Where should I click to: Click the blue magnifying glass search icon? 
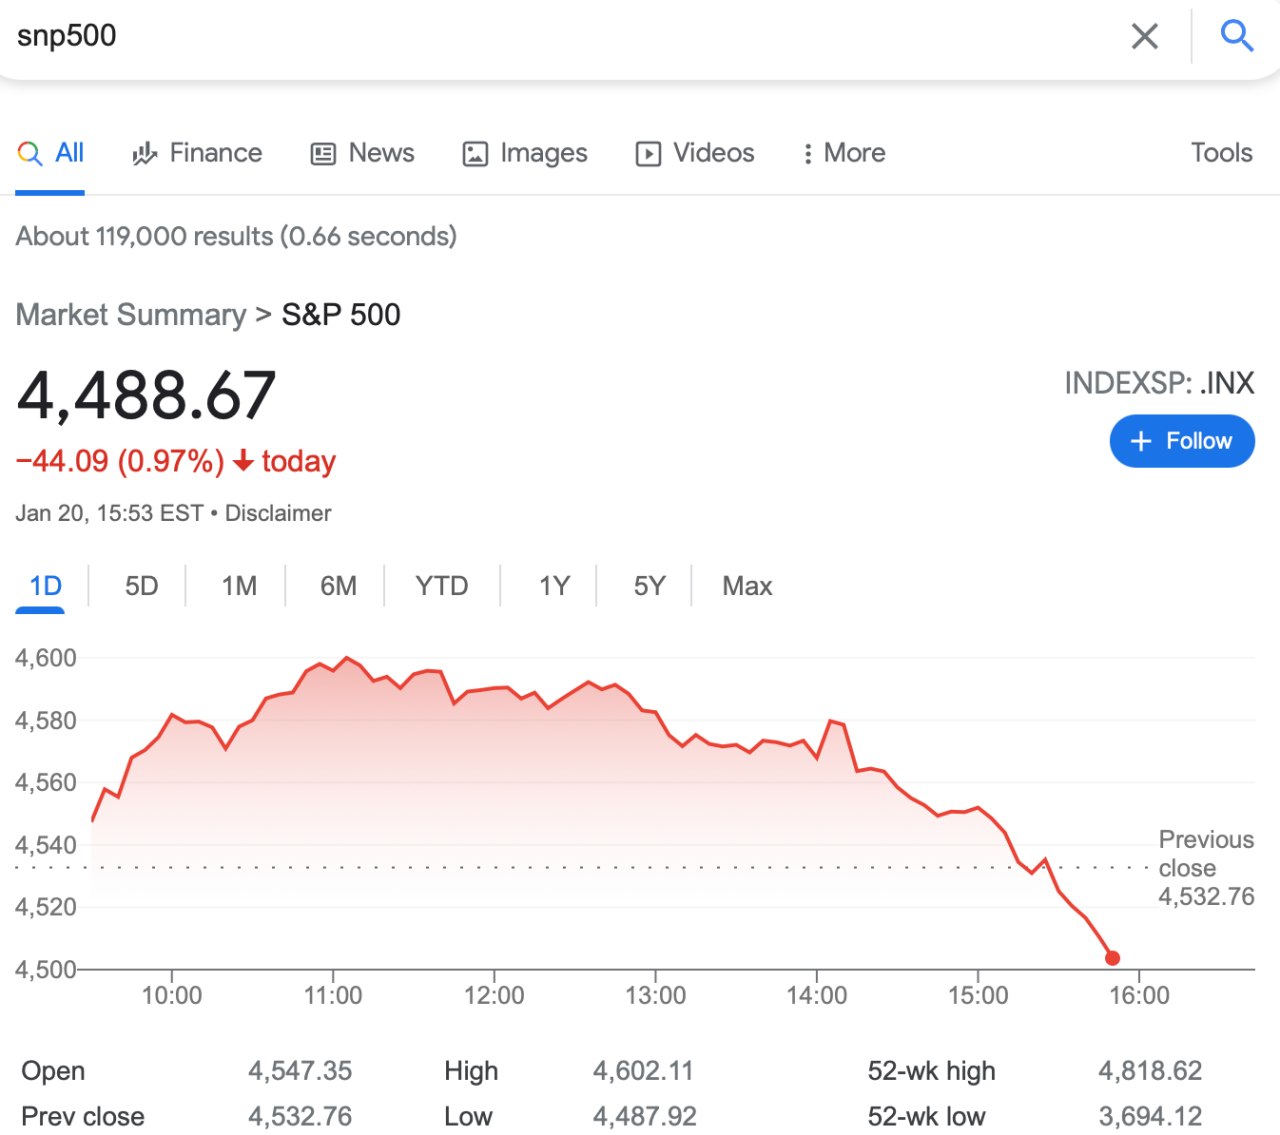(1236, 36)
